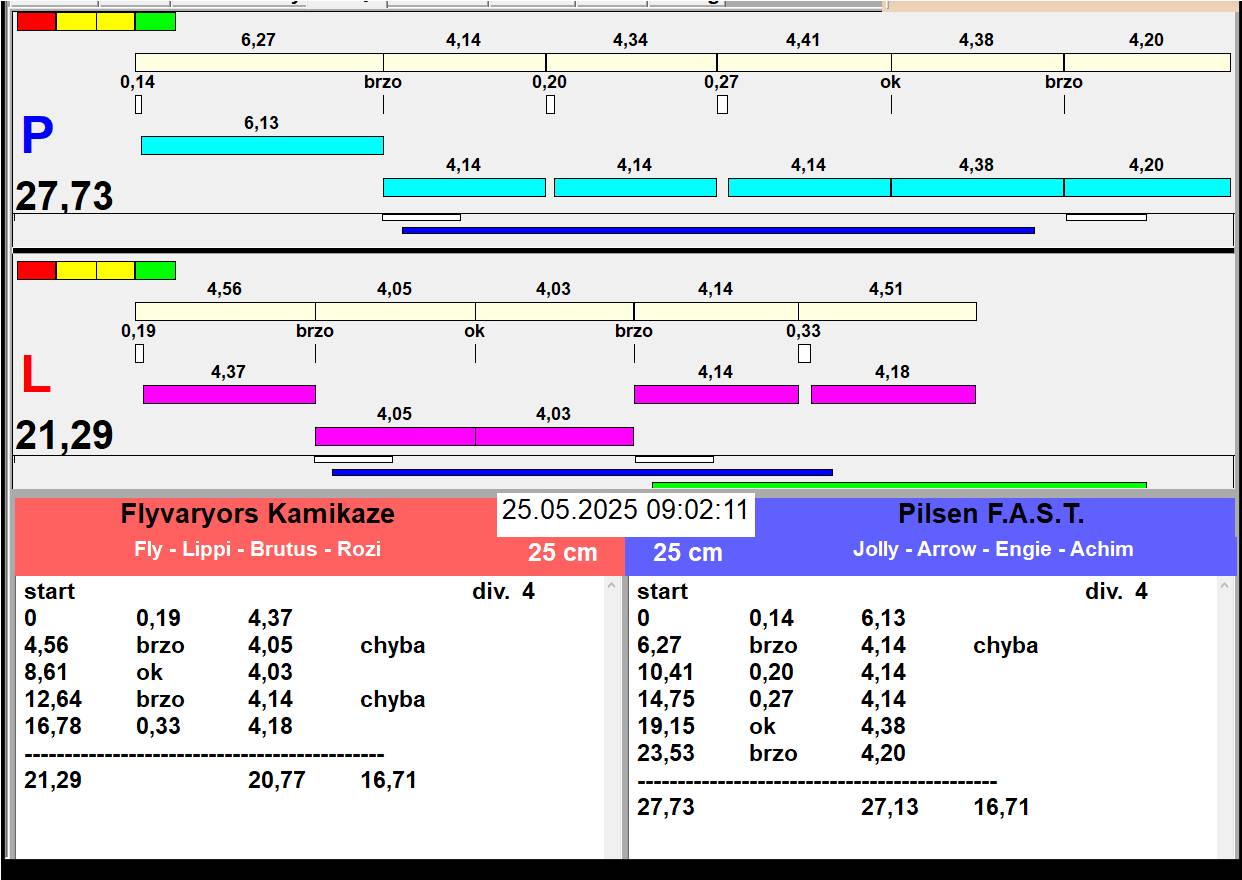Click the date and time 25.05.2025 09:02:11
This screenshot has height=880, width=1242.
pyautogui.click(x=625, y=510)
